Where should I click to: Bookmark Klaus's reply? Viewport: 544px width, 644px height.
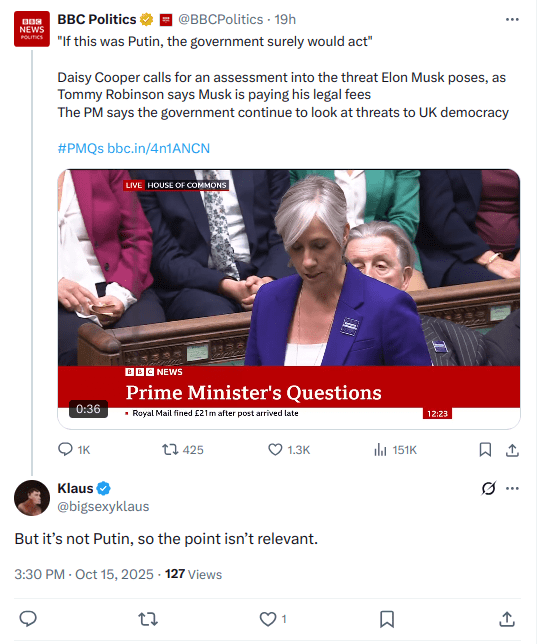pos(387,619)
